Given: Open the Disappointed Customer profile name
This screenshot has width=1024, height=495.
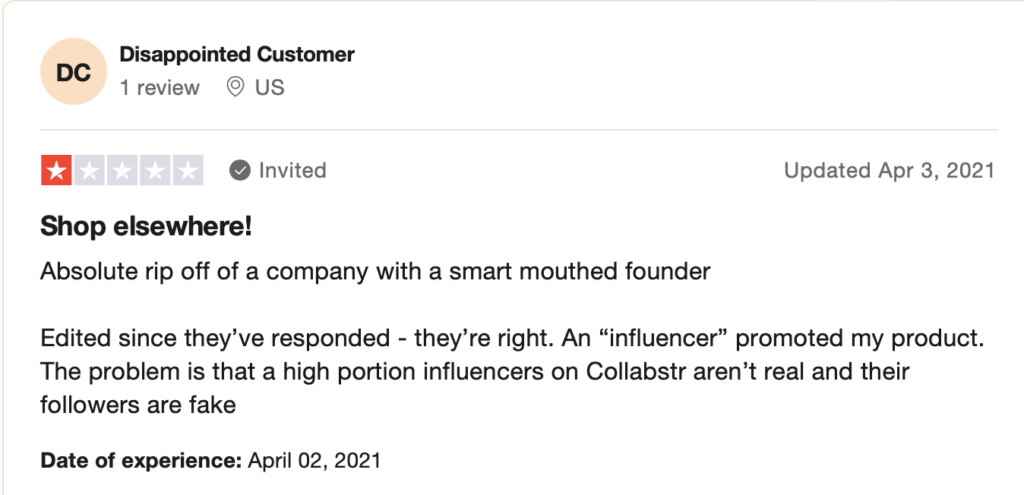Looking at the screenshot, I should 237,55.
